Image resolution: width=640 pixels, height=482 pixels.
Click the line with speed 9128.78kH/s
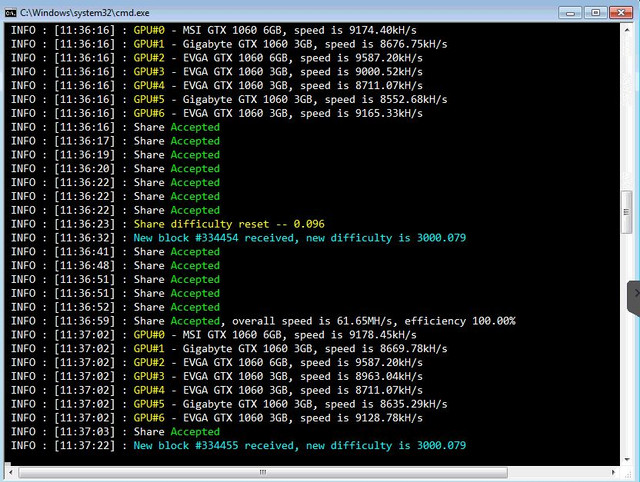[x=217, y=418]
